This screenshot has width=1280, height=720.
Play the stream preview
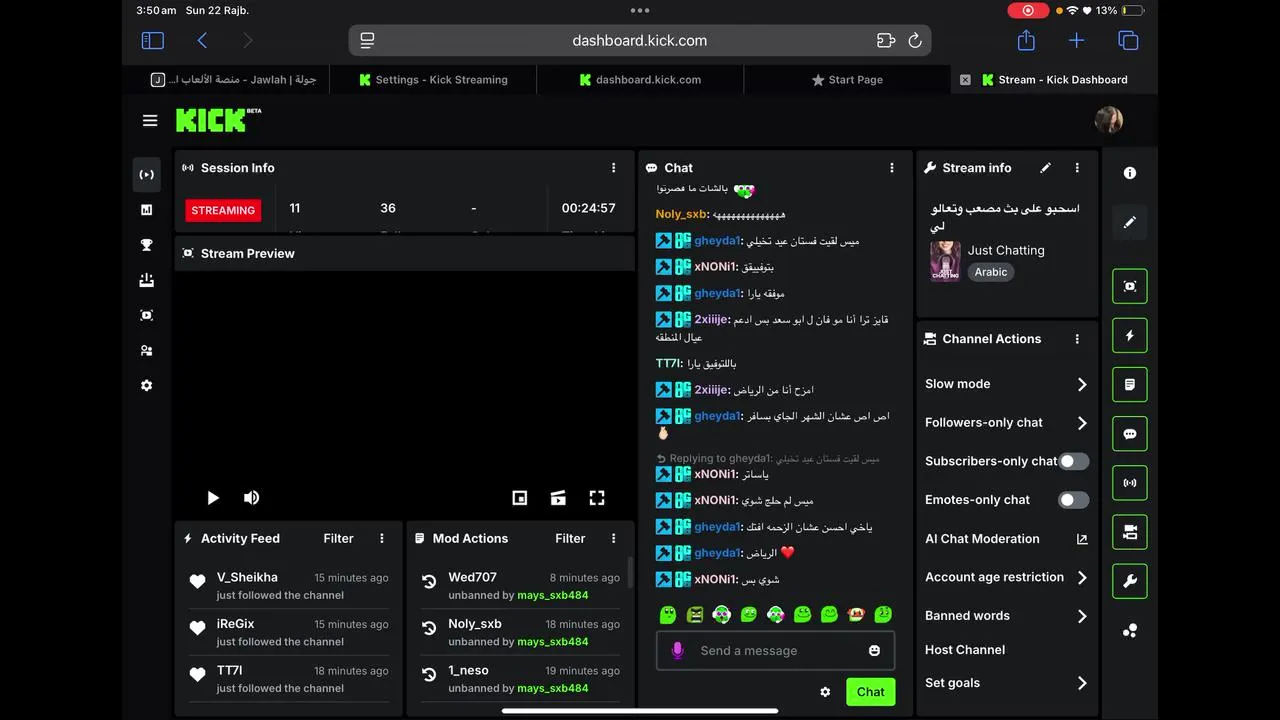[x=213, y=498]
